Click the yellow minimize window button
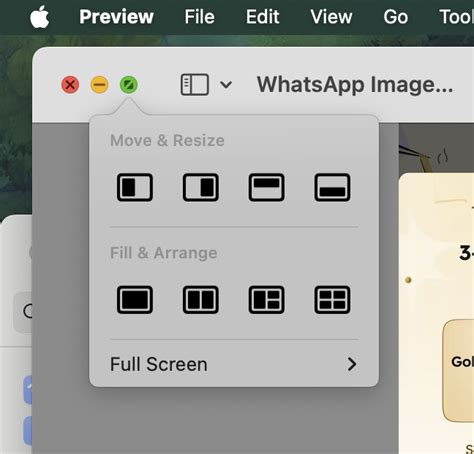This screenshot has width=474, height=454. pyautogui.click(x=99, y=85)
